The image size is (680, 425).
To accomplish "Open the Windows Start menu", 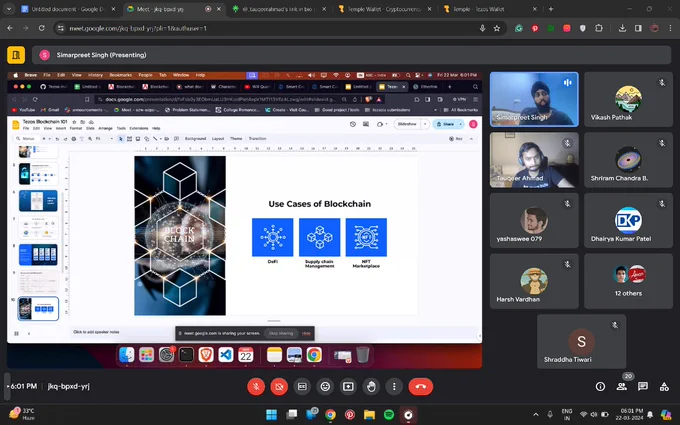I will (271, 415).
